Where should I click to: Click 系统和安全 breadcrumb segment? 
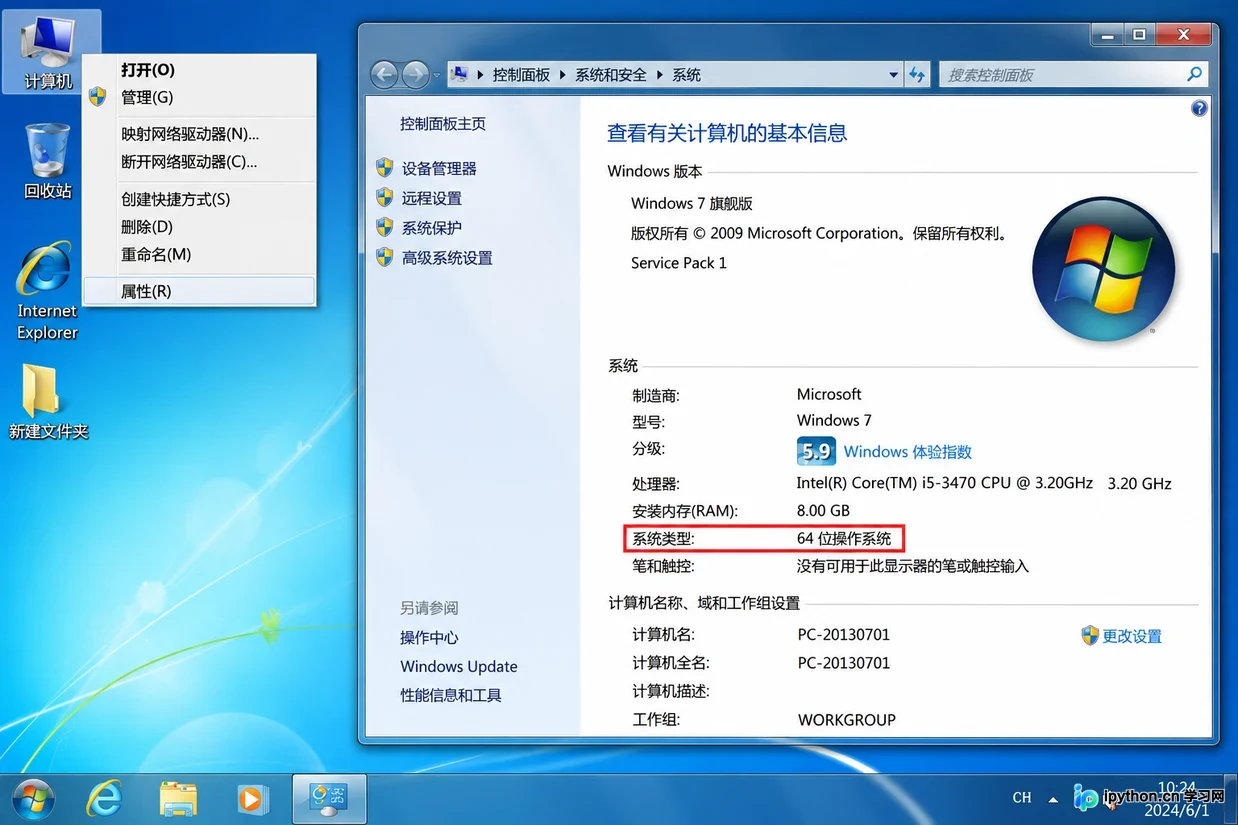pyautogui.click(x=610, y=75)
